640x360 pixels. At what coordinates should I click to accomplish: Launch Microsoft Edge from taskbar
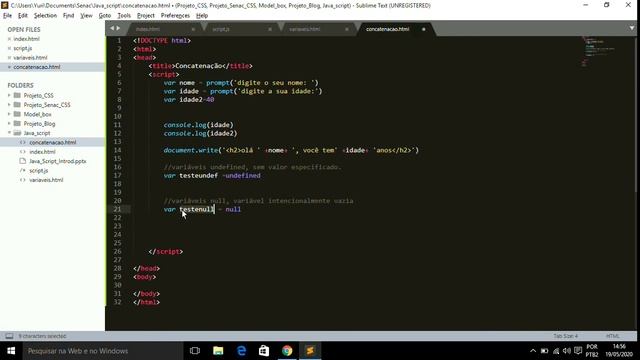tap(241, 351)
